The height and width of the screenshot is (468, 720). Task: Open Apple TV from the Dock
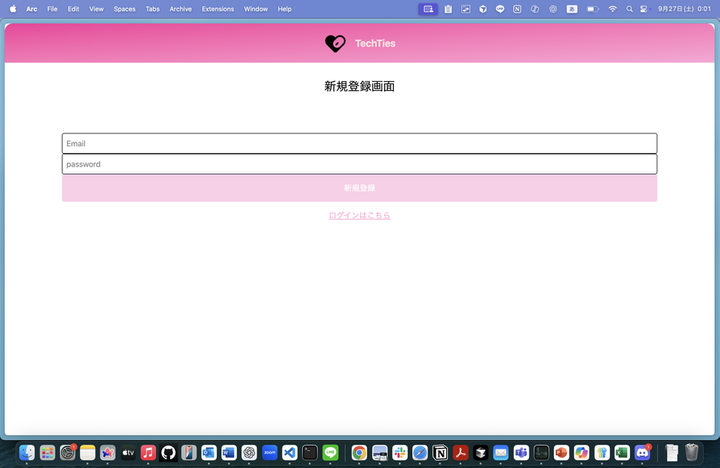coord(128,453)
